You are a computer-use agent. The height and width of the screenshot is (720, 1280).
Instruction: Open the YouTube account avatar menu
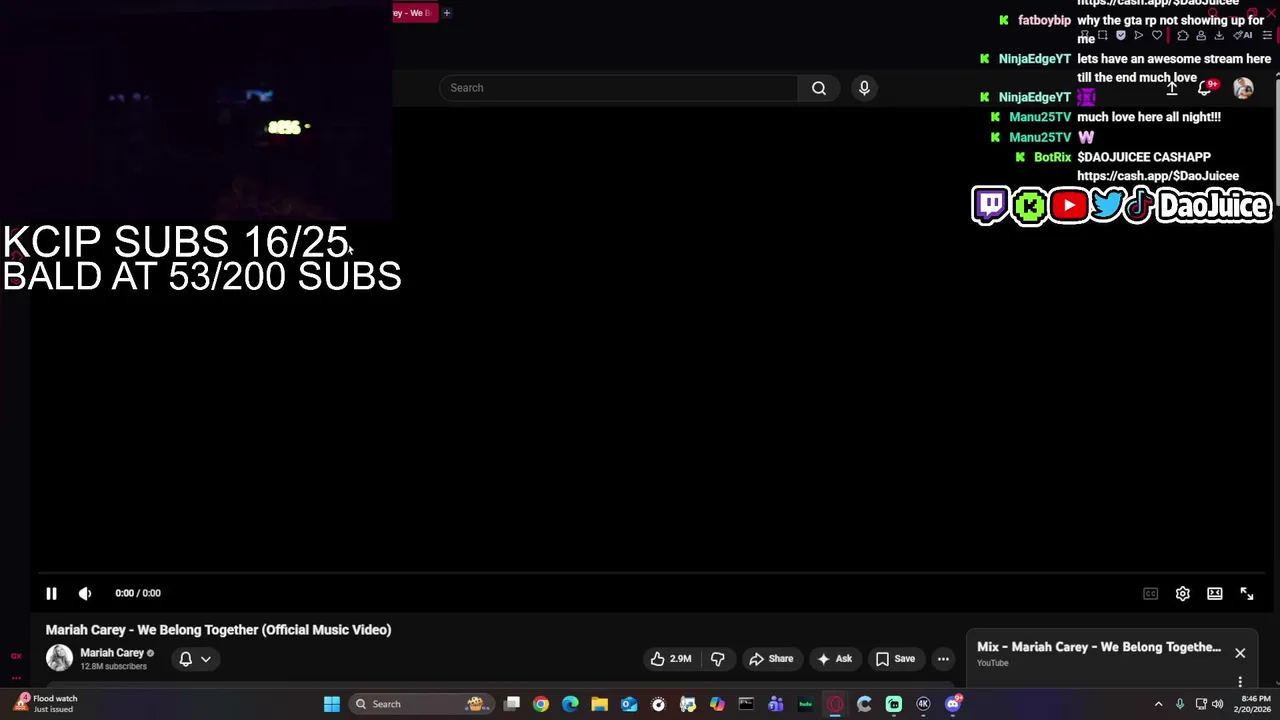[1243, 89]
